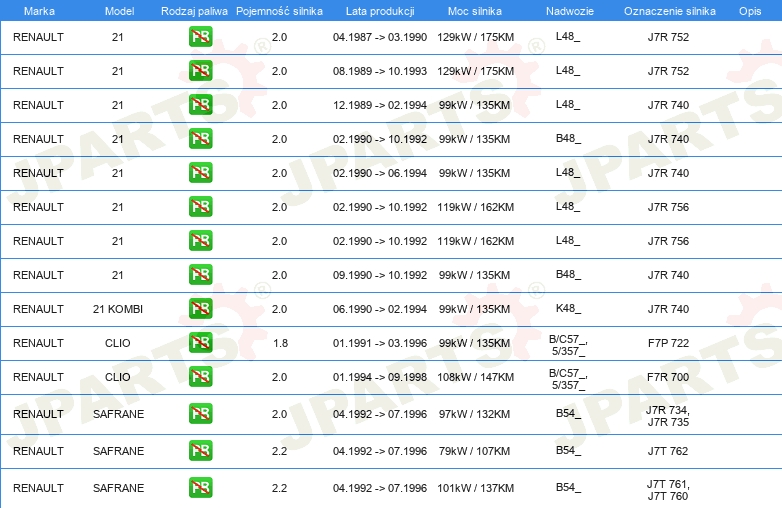Click the 'F7P 722' engine code cell

[668, 343]
